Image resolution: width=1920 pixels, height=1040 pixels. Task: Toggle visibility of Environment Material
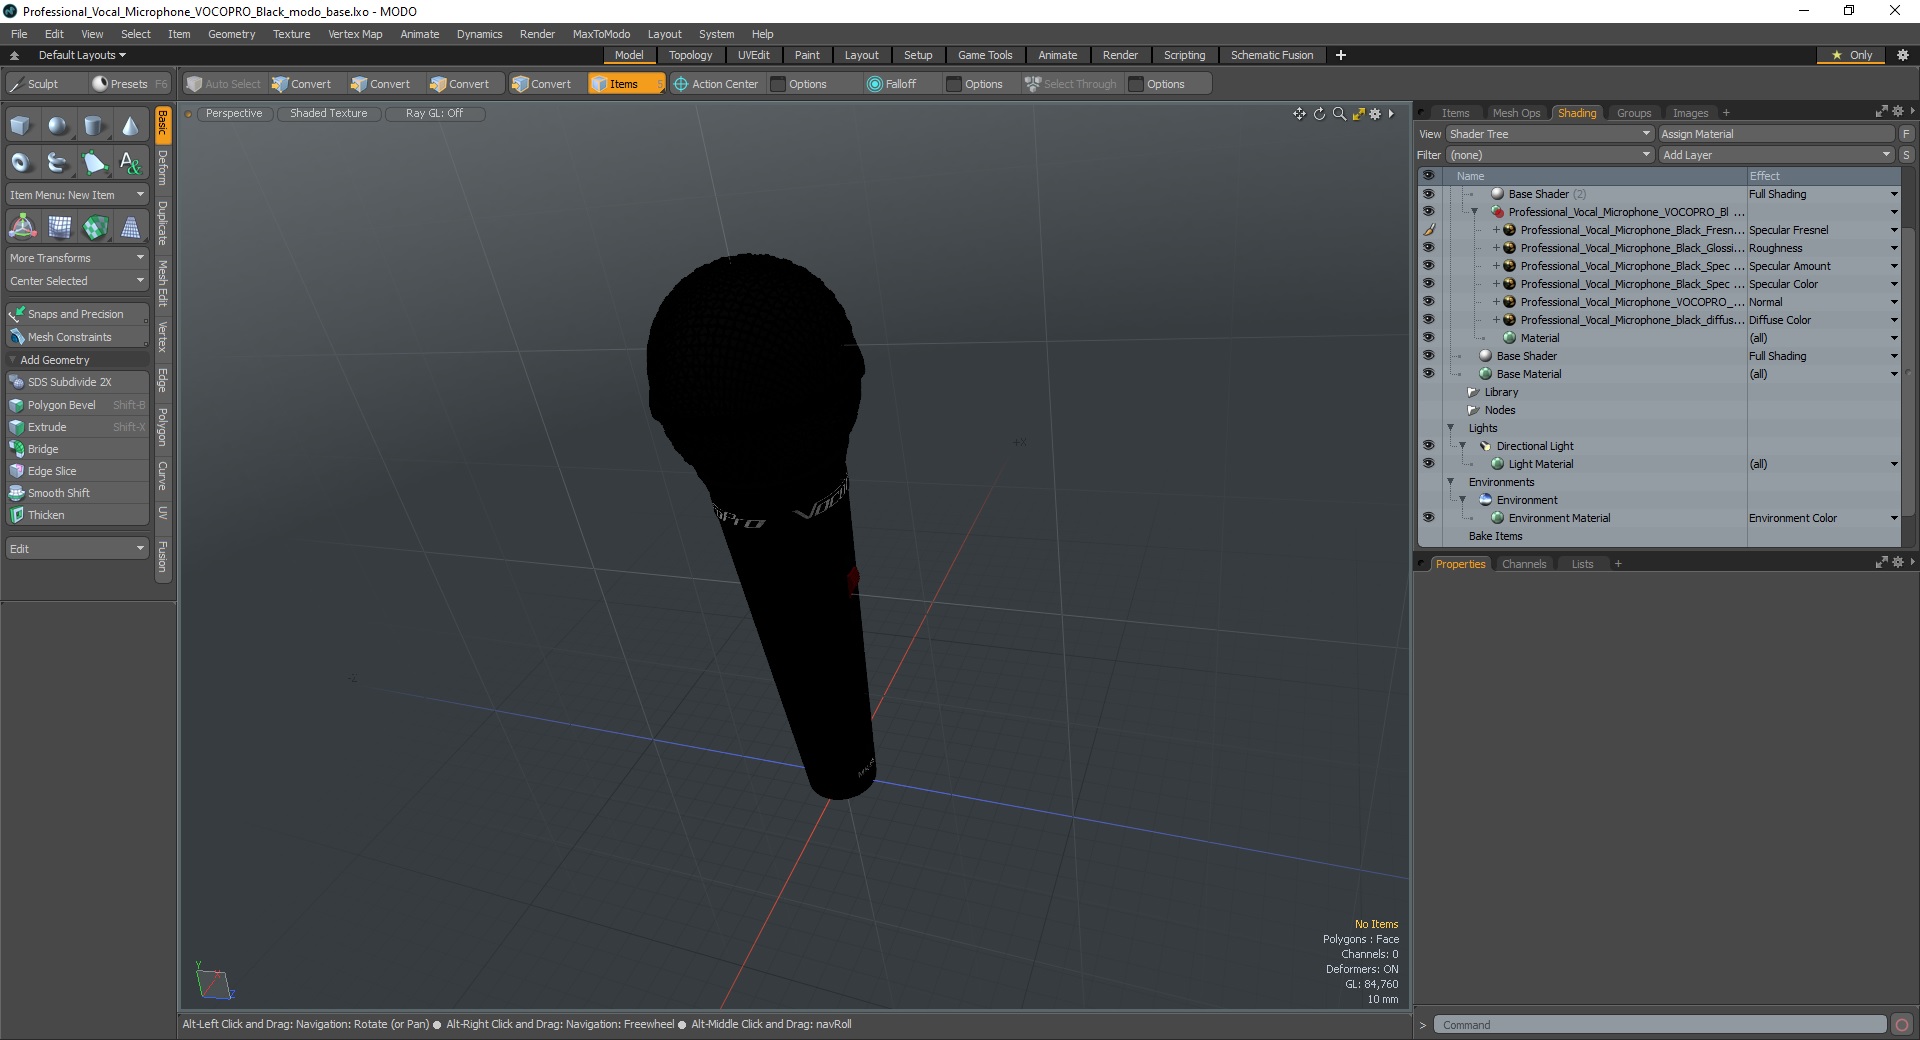1428,518
